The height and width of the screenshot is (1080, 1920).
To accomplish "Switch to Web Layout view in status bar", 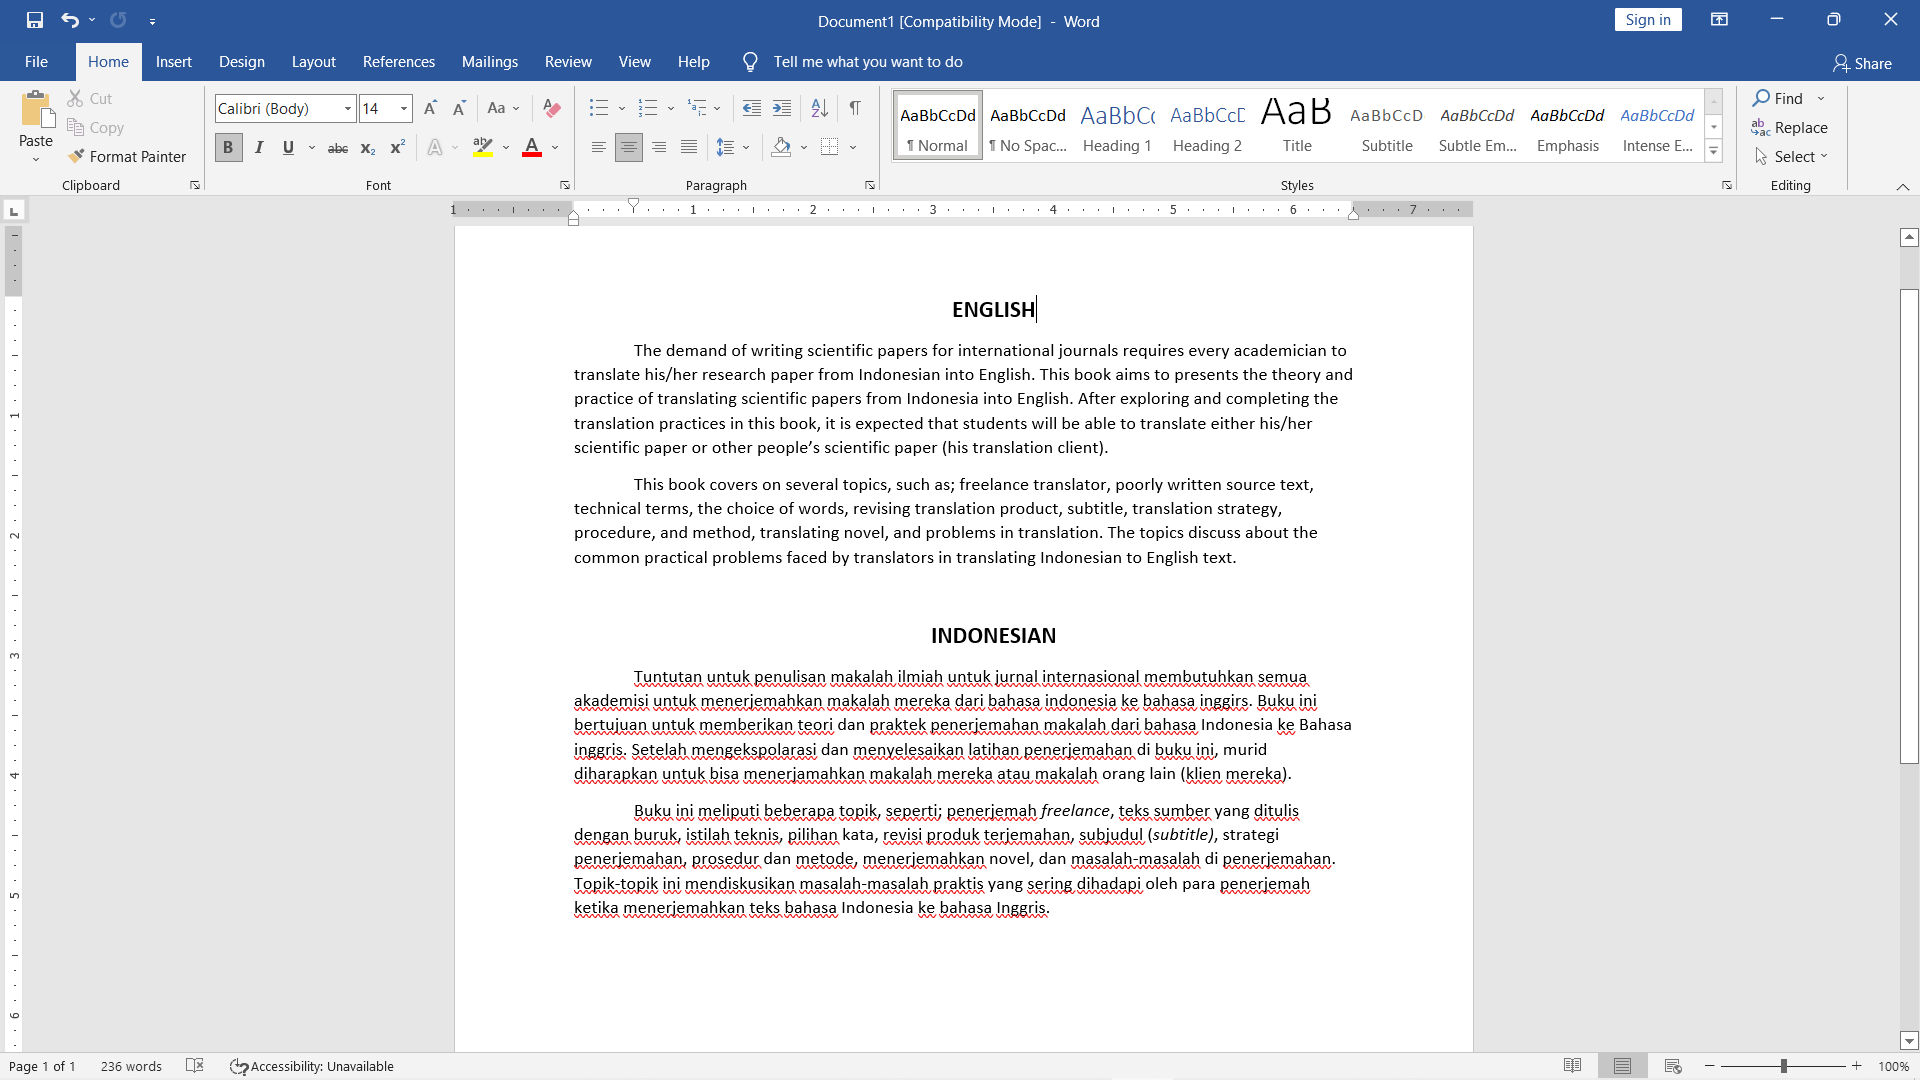I will (x=1673, y=1066).
